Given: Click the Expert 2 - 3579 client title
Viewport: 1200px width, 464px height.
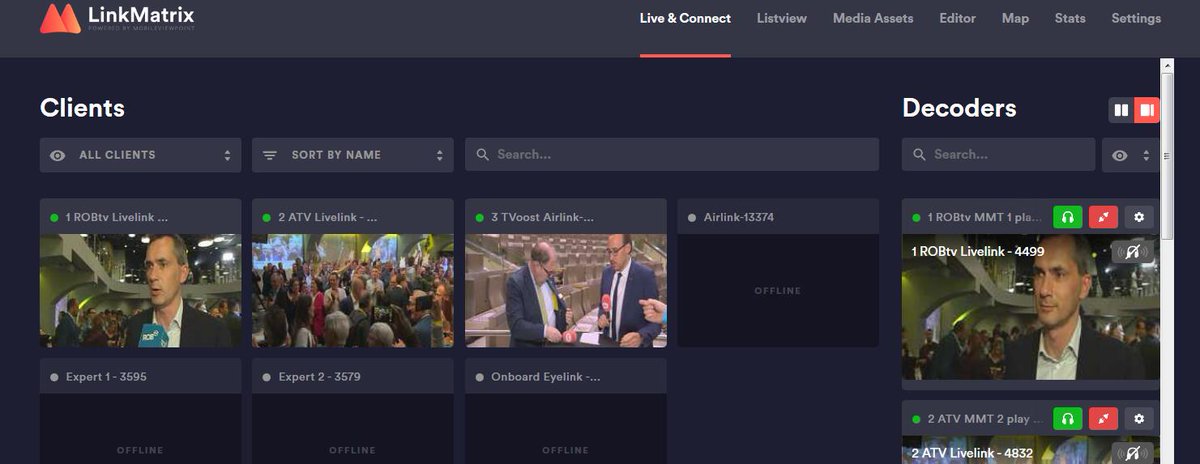Looking at the screenshot, I should click(x=319, y=377).
